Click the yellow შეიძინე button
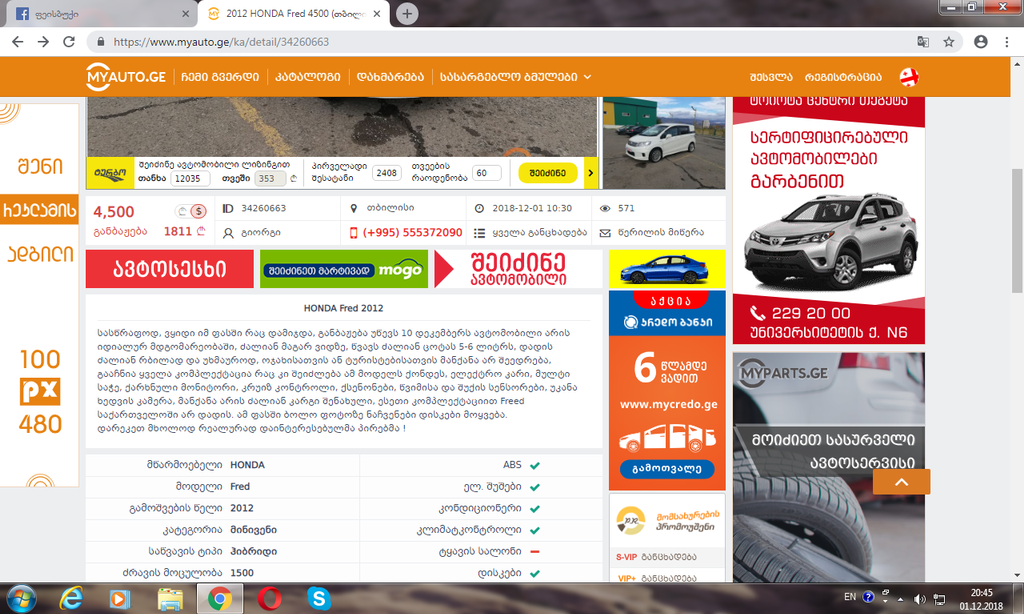This screenshot has height=614, width=1024. pyautogui.click(x=548, y=173)
